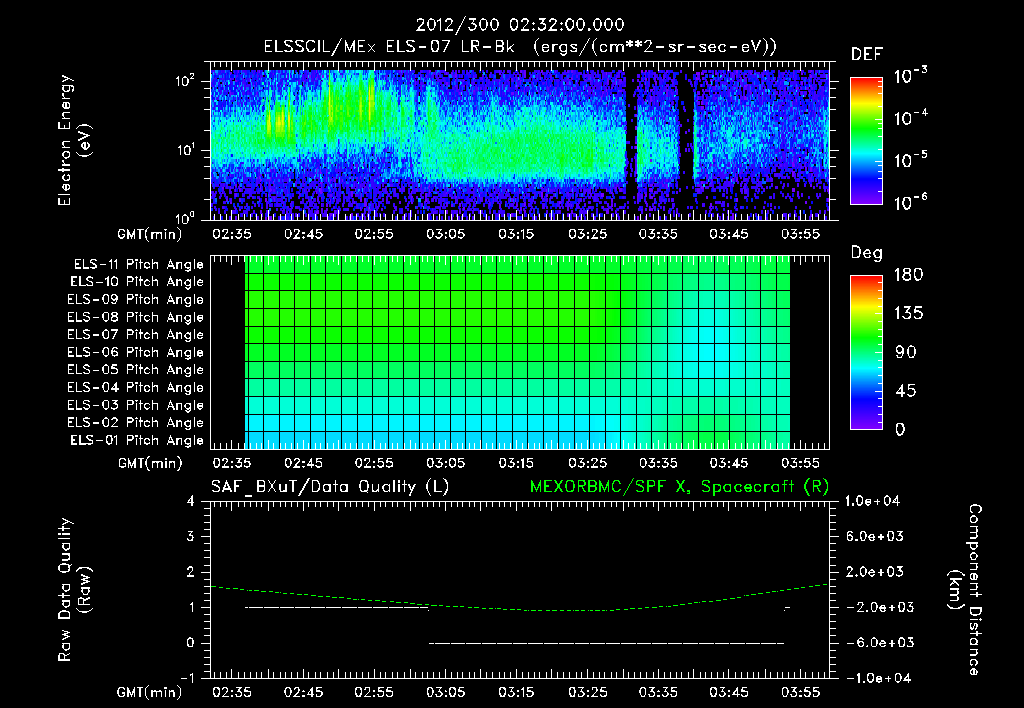Click the green dashed spacecraft X trace

coord(519,598)
